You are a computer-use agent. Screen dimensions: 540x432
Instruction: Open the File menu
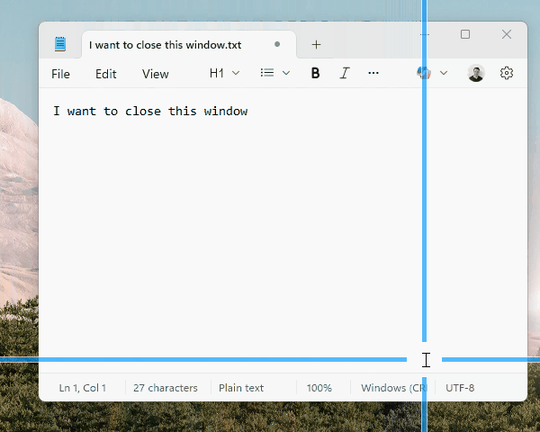[61, 74]
